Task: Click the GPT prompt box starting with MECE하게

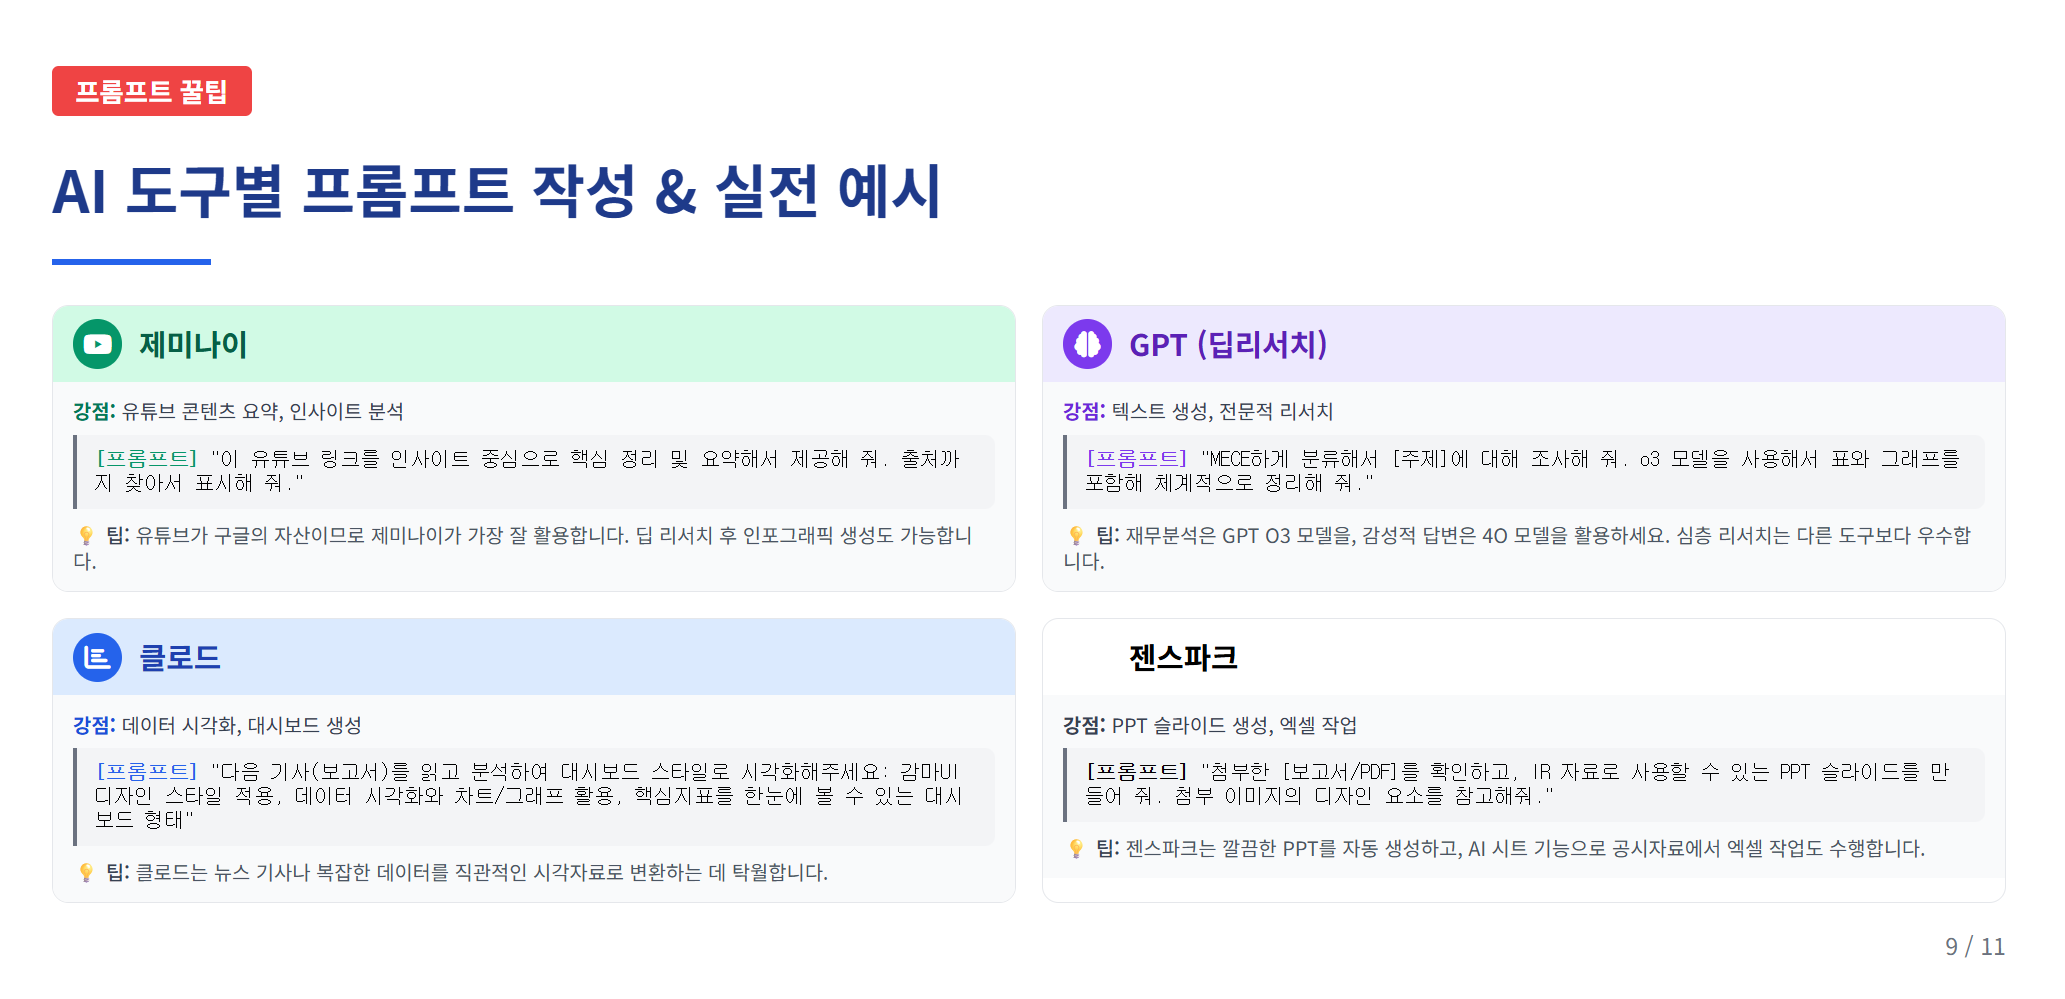Action: coord(1524,472)
